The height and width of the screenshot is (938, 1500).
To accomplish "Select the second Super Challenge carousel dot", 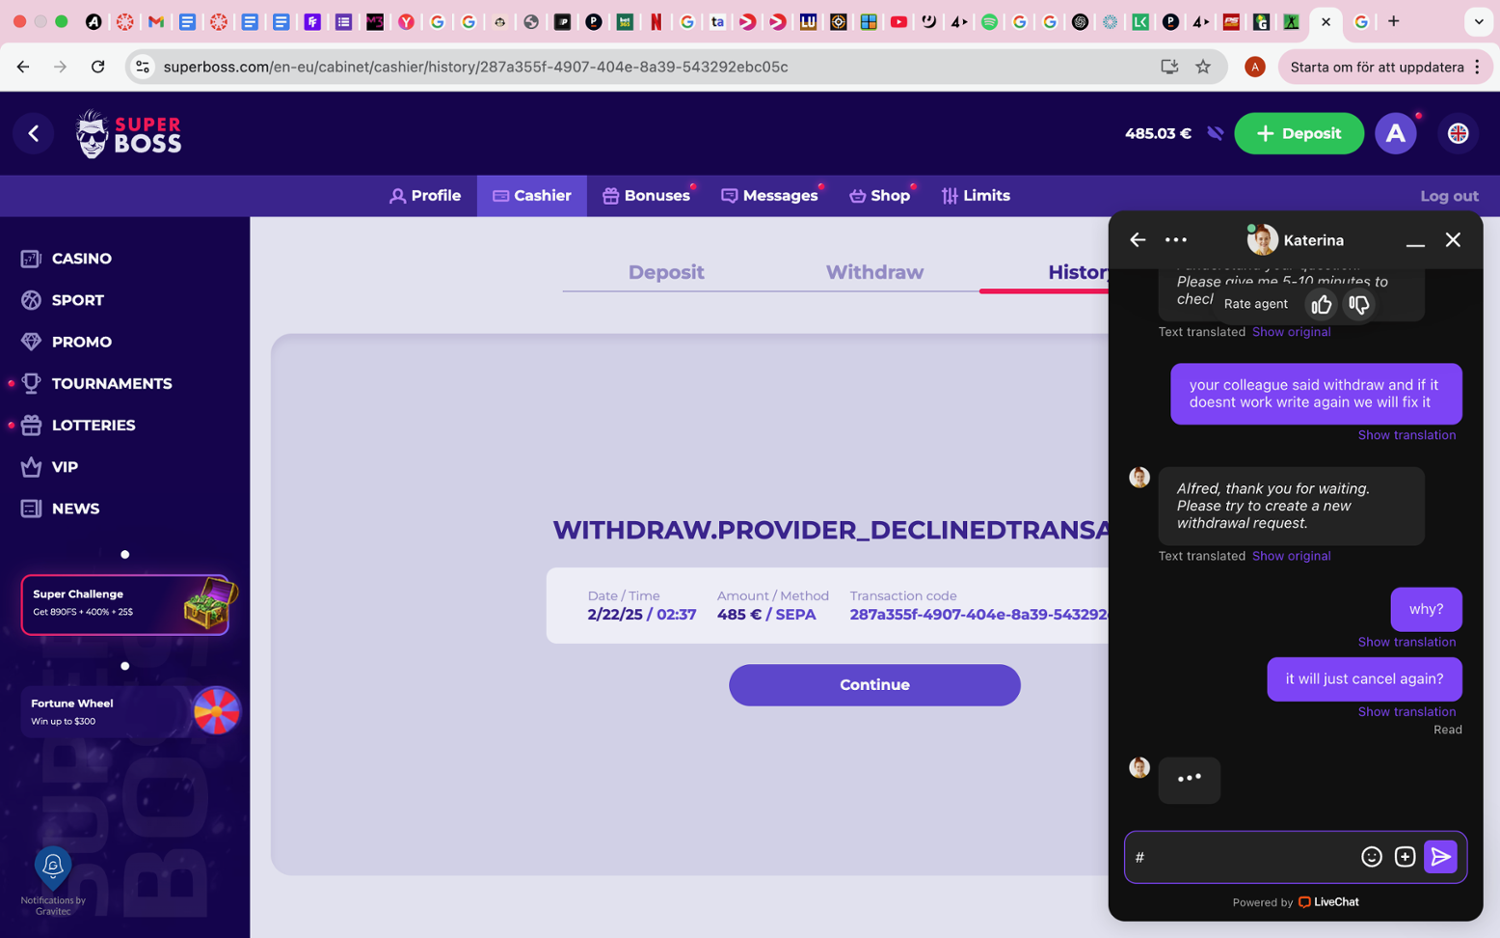I will pyautogui.click(x=125, y=666).
